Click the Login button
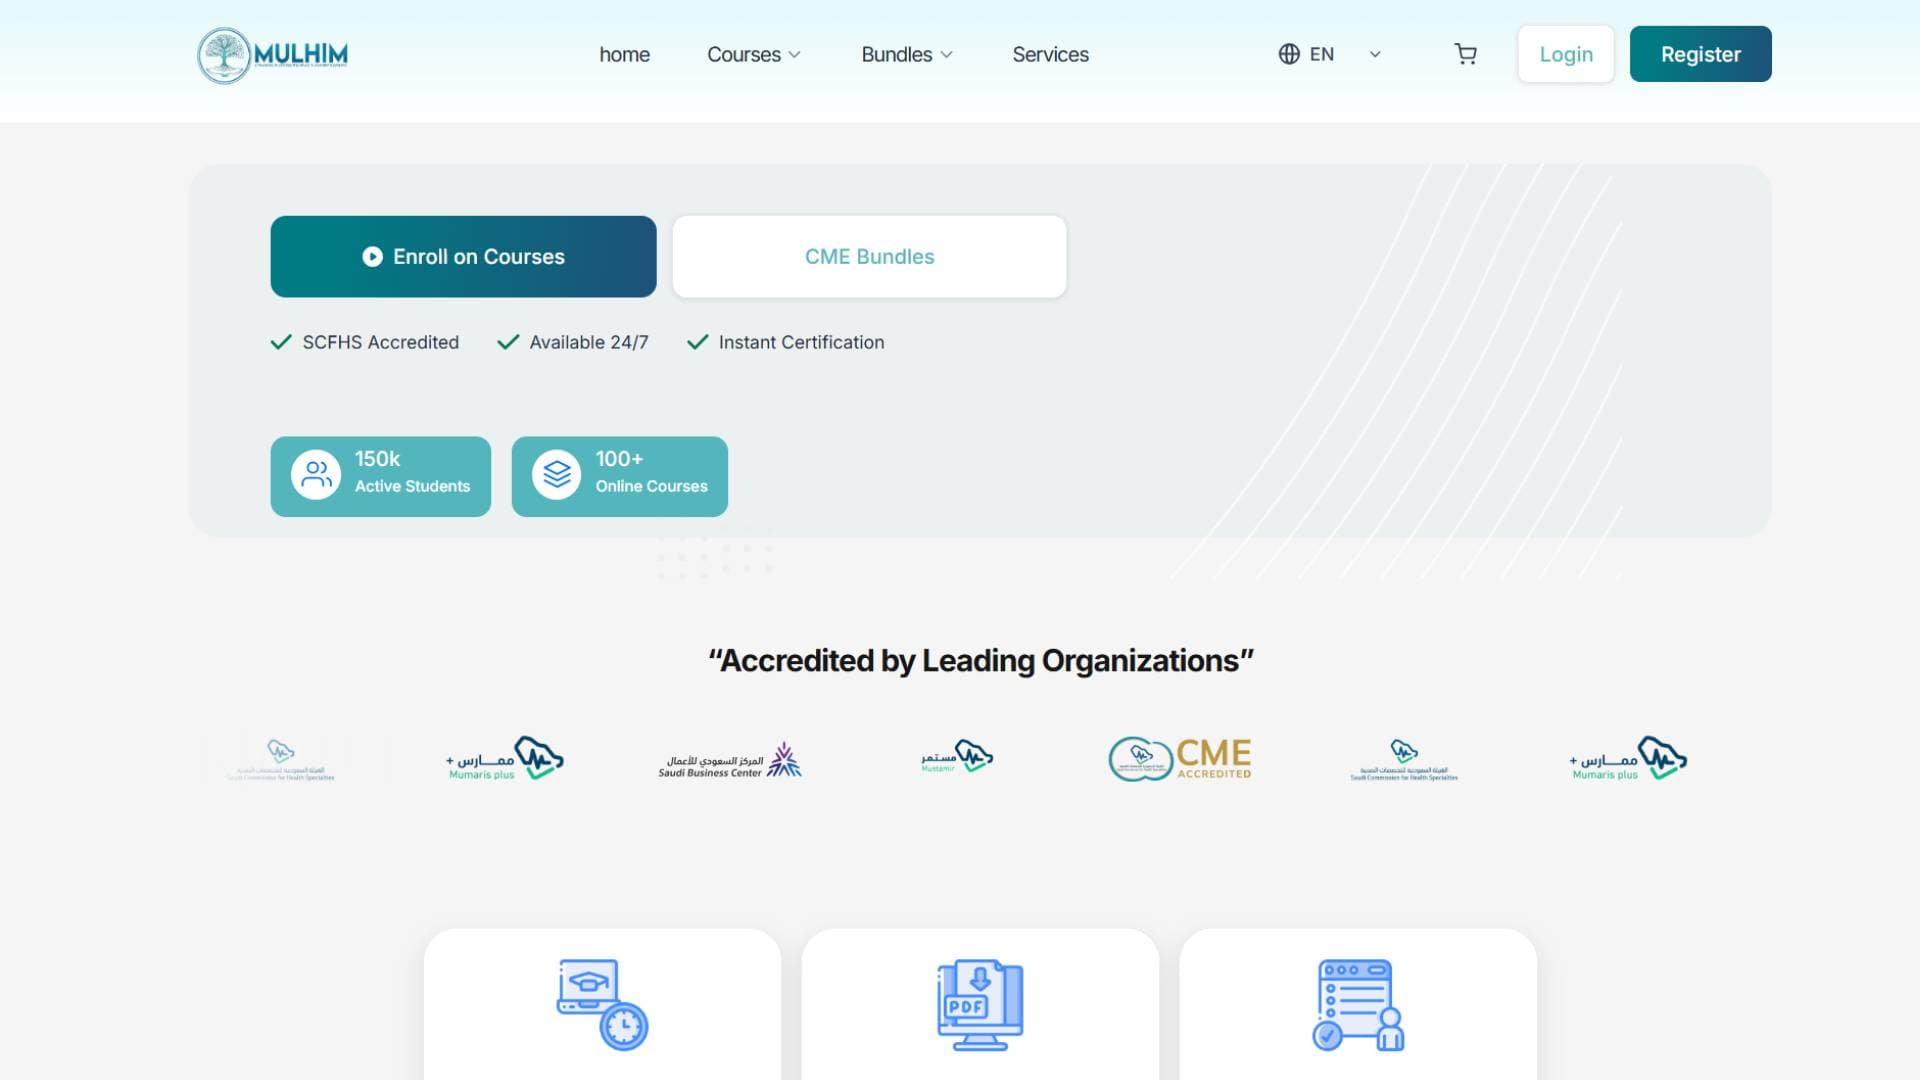 [x=1565, y=54]
